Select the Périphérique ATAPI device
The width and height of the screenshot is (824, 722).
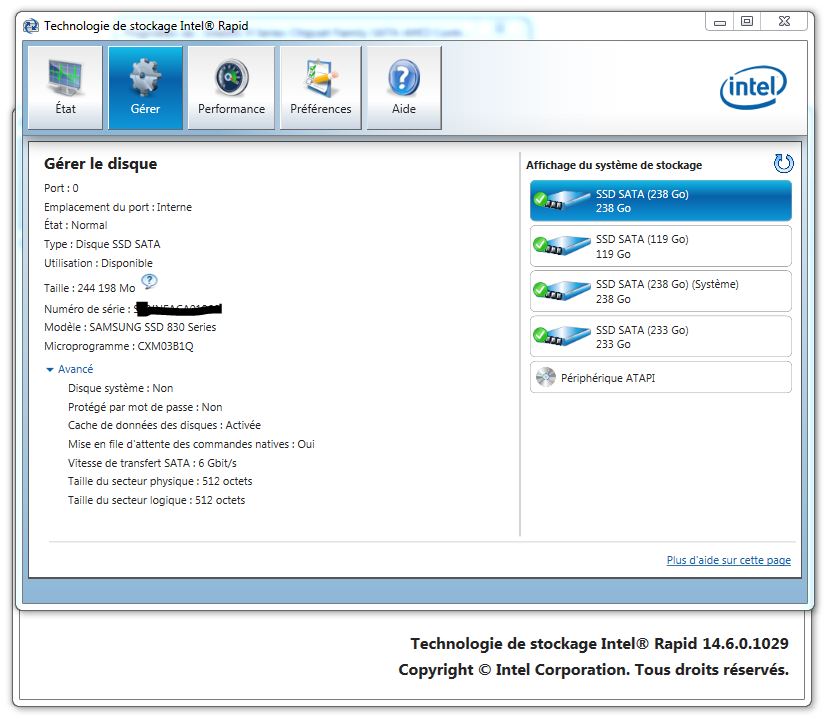click(x=661, y=377)
